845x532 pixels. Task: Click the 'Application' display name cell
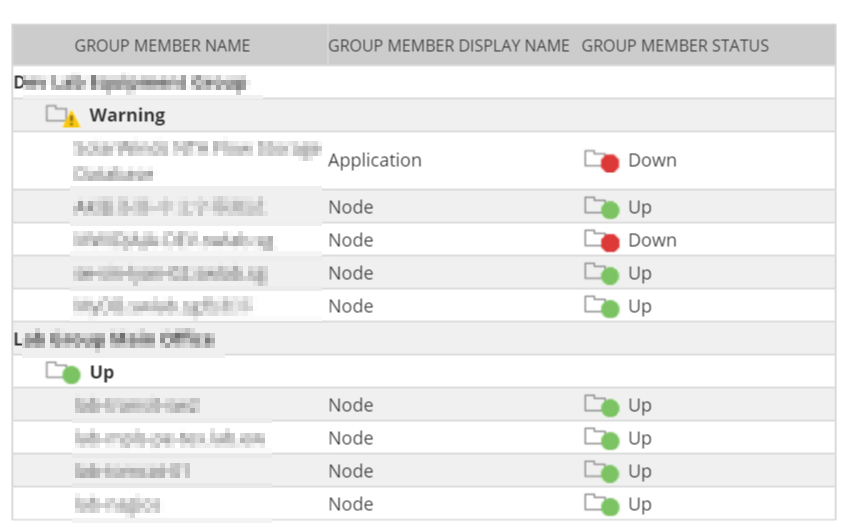375,161
